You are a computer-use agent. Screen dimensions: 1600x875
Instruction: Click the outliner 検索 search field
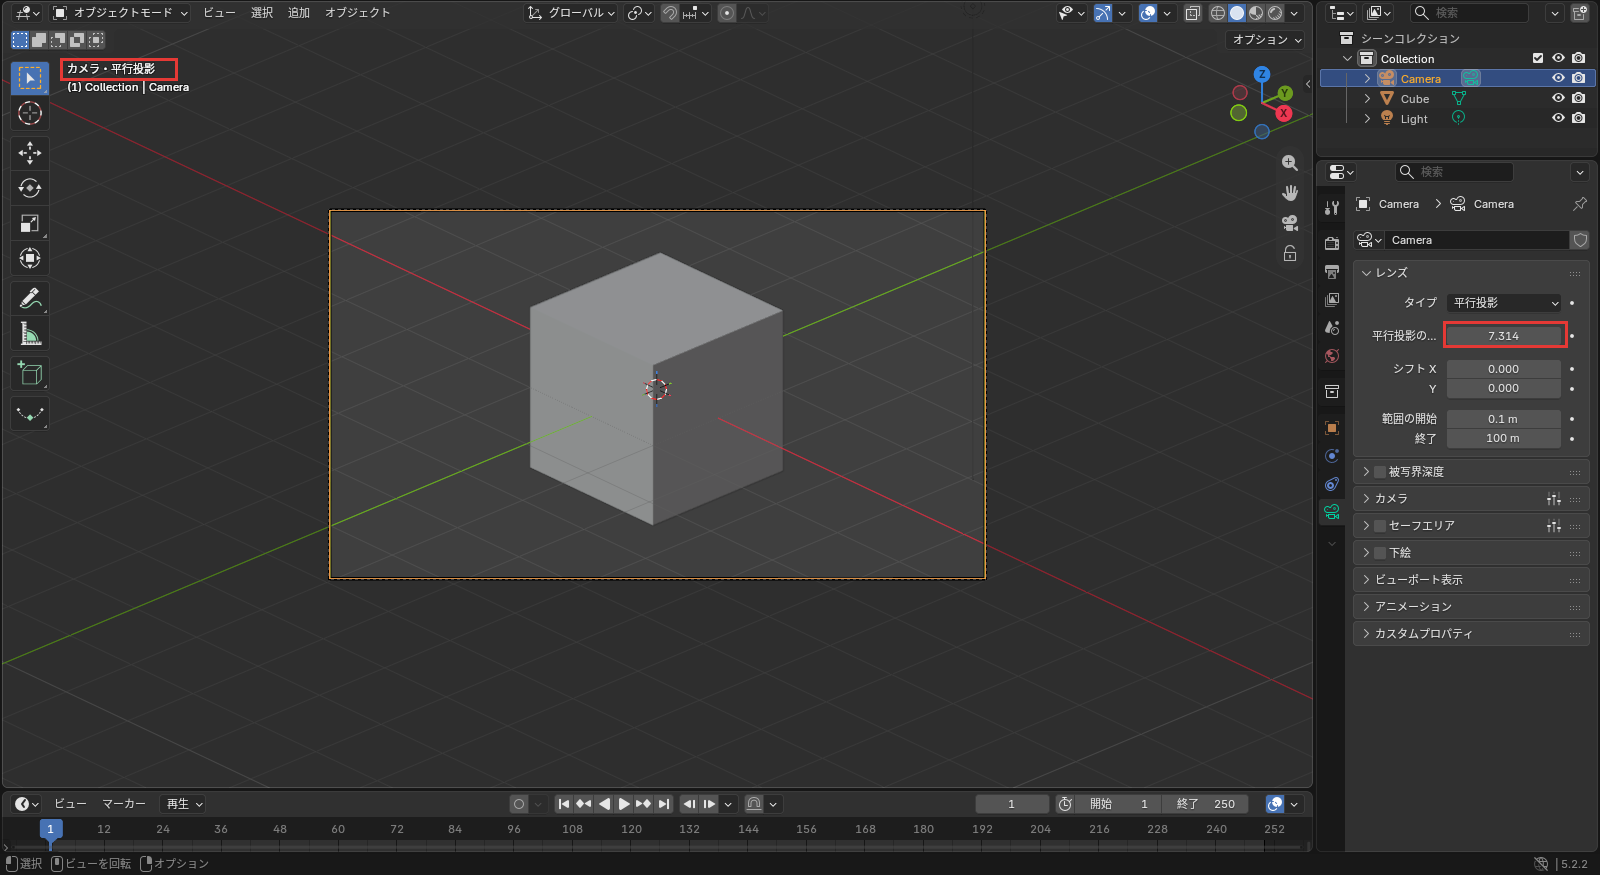point(1469,13)
